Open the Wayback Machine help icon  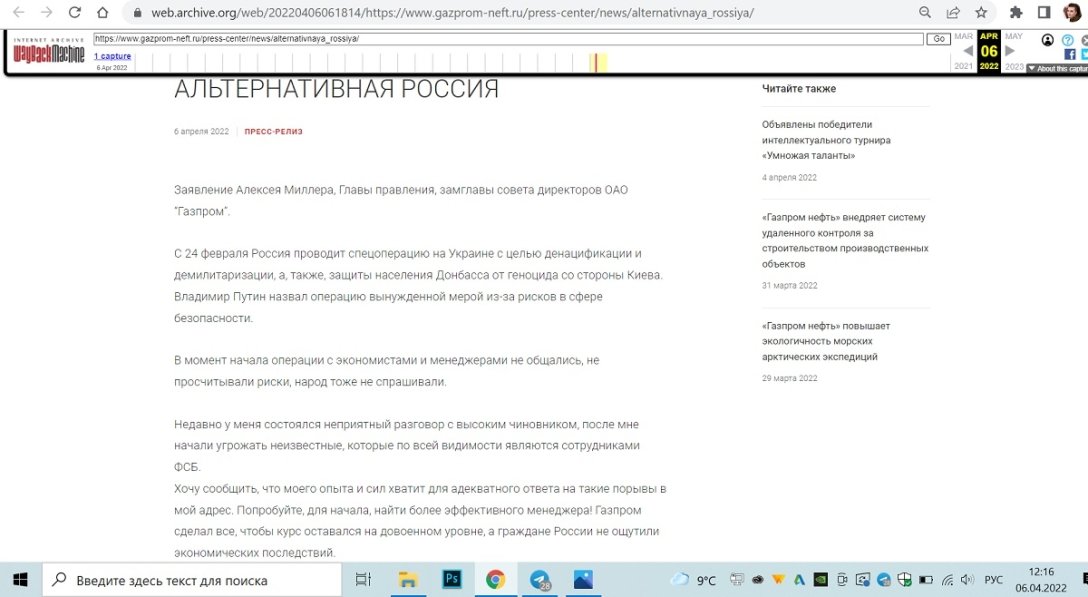(1068, 40)
